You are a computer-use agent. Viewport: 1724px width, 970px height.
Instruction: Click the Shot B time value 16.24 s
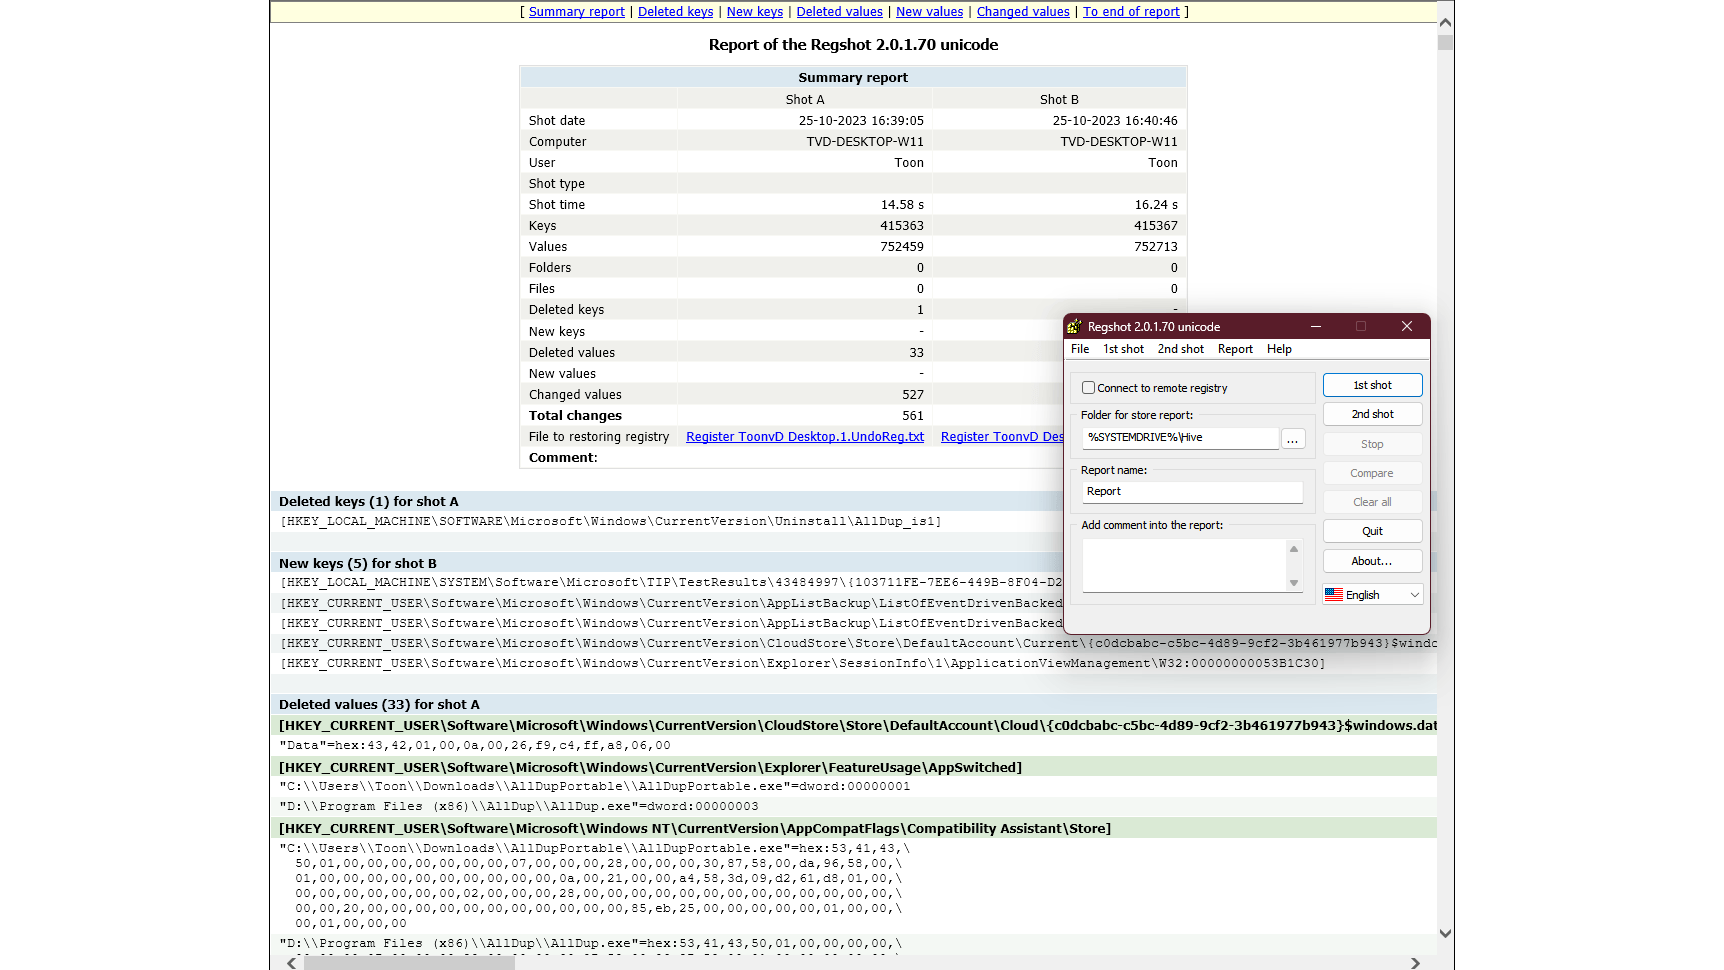pyautogui.click(x=1156, y=205)
